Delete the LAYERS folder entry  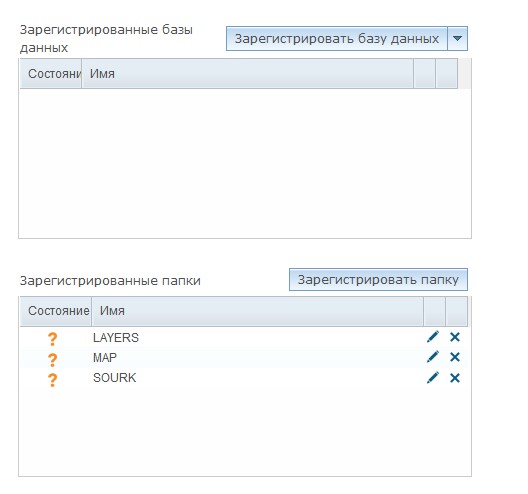[x=455, y=337]
